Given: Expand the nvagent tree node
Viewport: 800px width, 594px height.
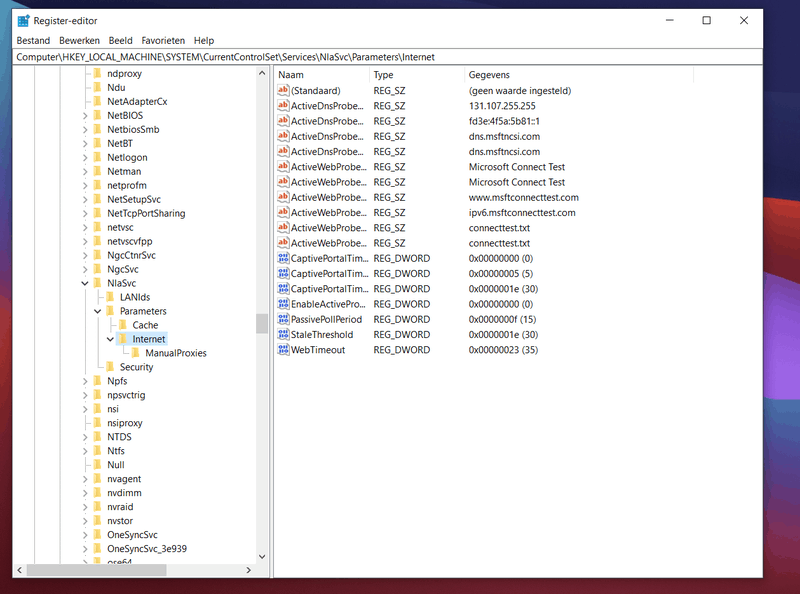Looking at the screenshot, I should tap(85, 479).
